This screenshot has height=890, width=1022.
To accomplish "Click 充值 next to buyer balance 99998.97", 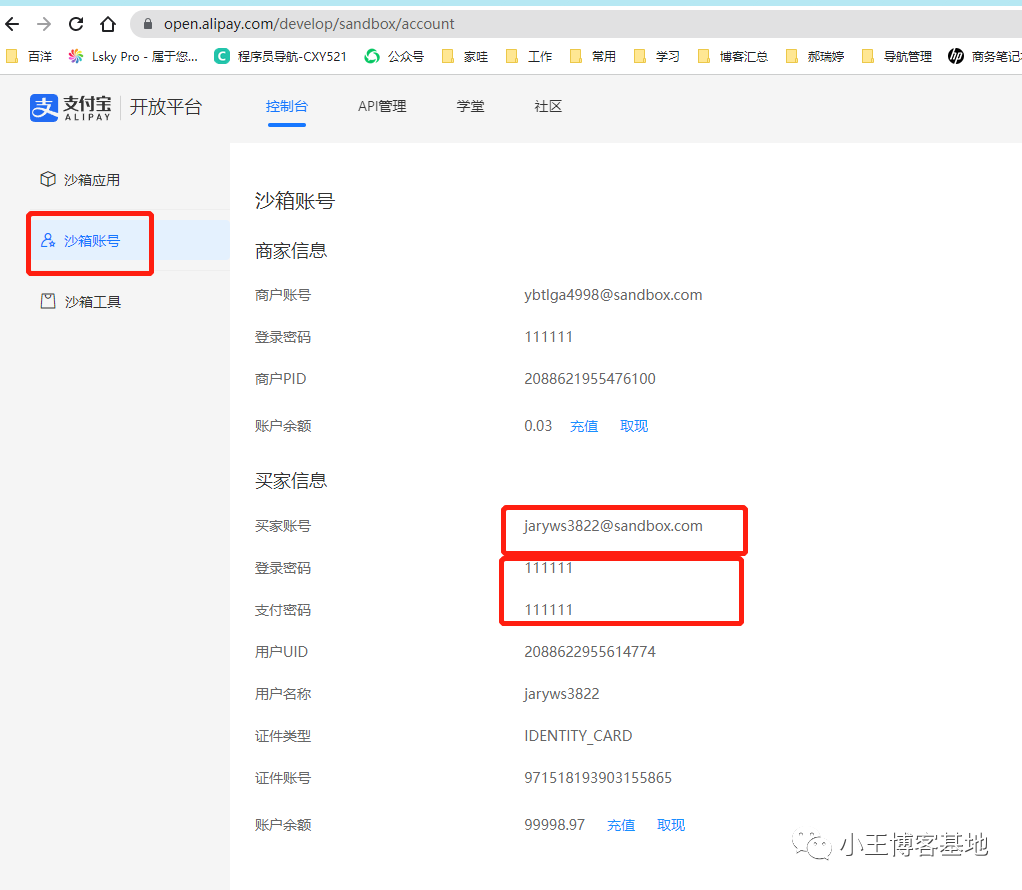I will 621,825.
